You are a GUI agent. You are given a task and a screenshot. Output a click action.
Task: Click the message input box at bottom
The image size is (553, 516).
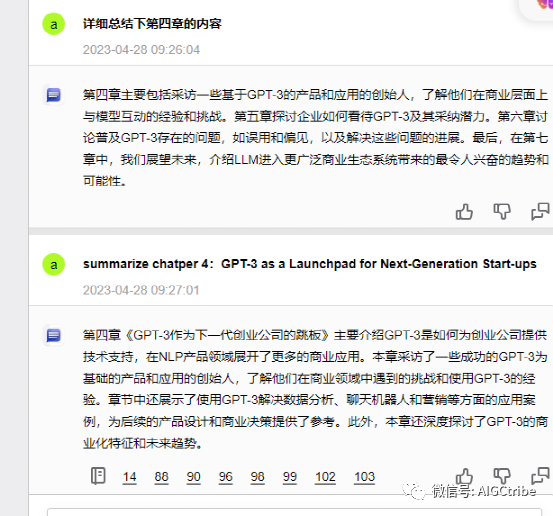coord(294,512)
